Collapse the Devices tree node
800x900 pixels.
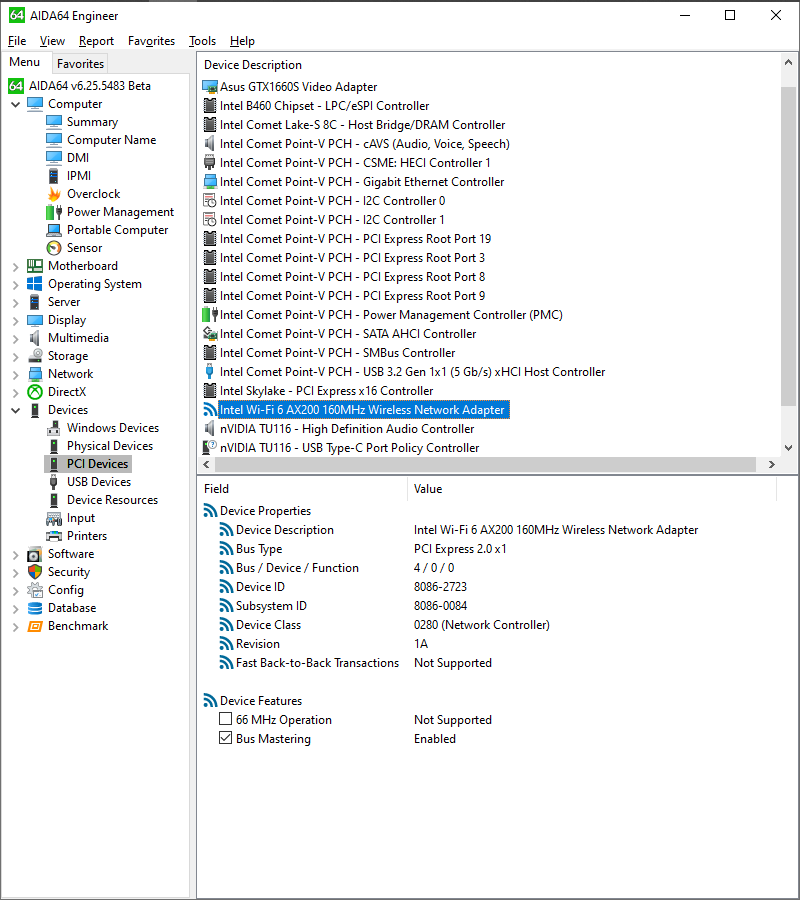15,410
